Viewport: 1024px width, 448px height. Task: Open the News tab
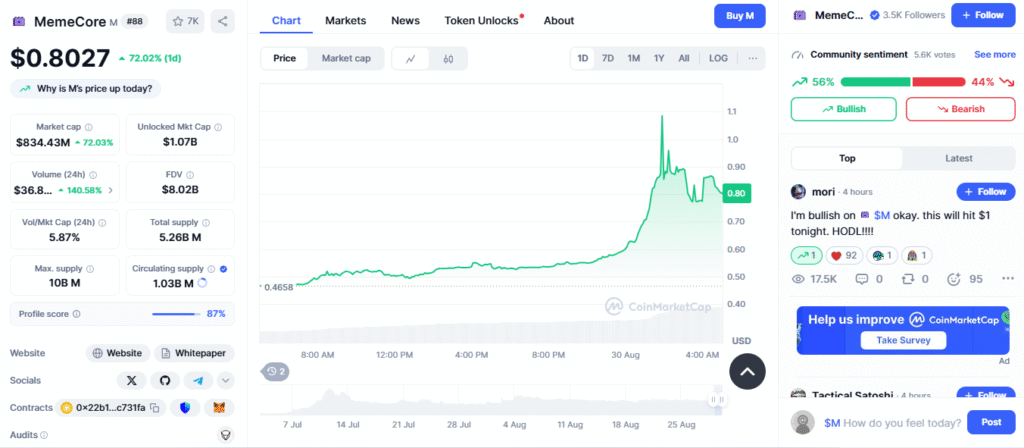406,20
